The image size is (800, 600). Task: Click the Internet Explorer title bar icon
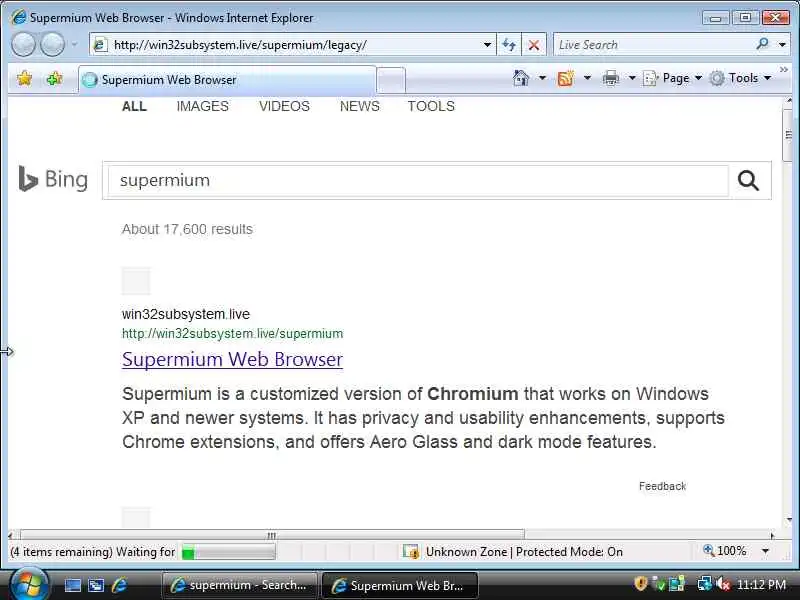(18, 17)
